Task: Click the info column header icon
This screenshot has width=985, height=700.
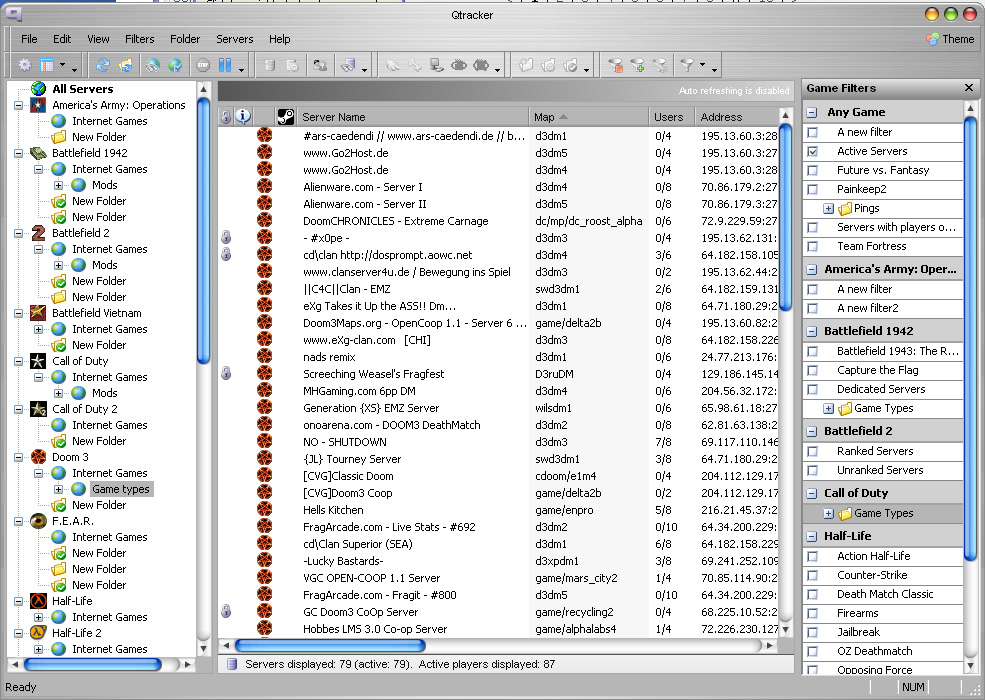Action: [243, 116]
